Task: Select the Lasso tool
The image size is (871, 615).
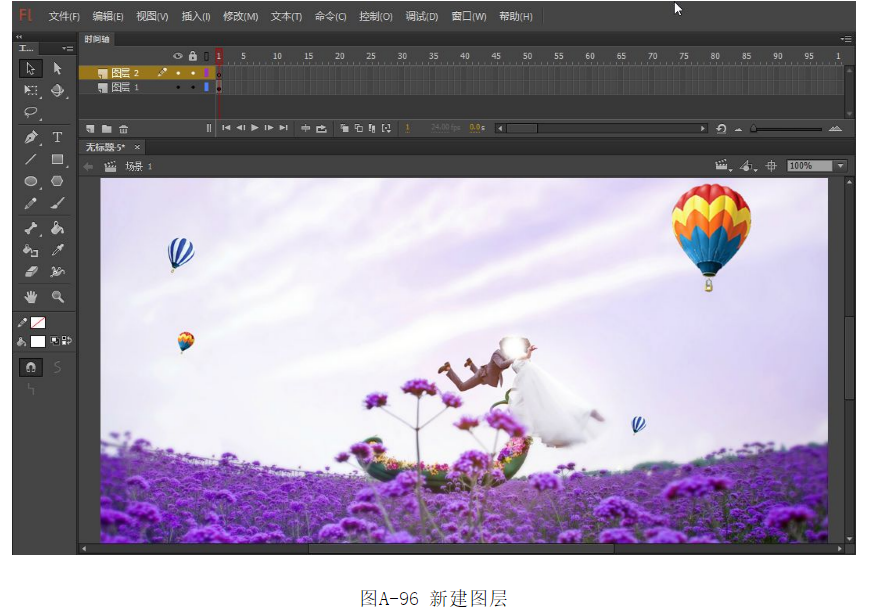Action: click(31, 113)
